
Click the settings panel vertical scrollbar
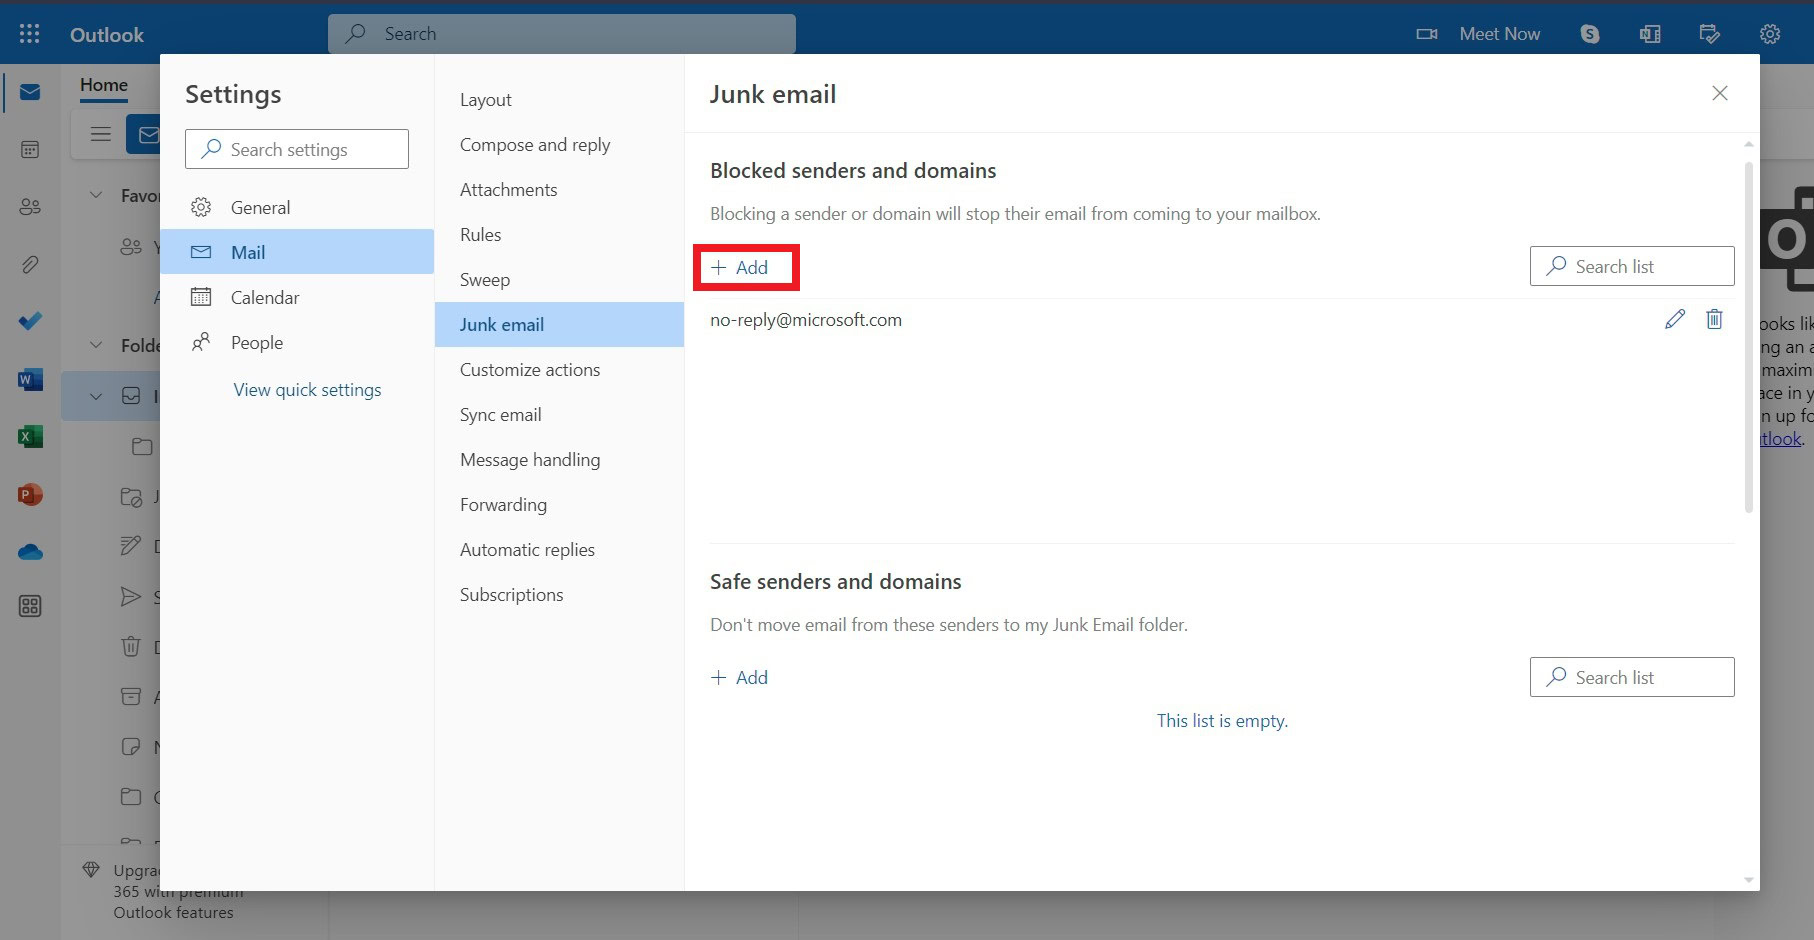[1749, 338]
